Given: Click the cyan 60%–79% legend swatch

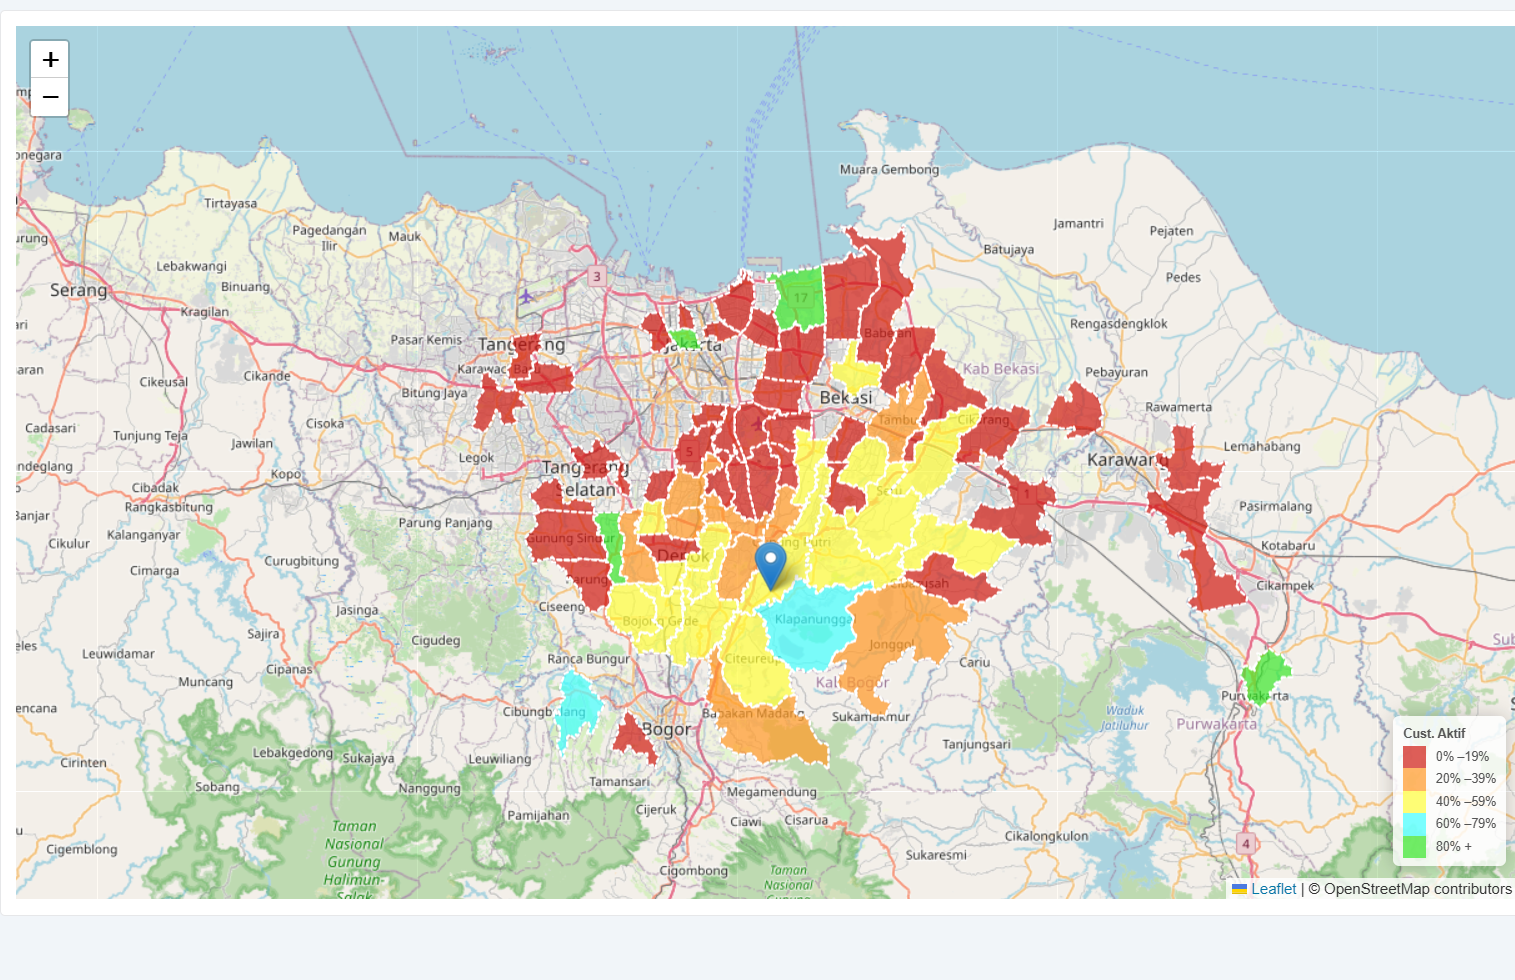Looking at the screenshot, I should (1414, 824).
